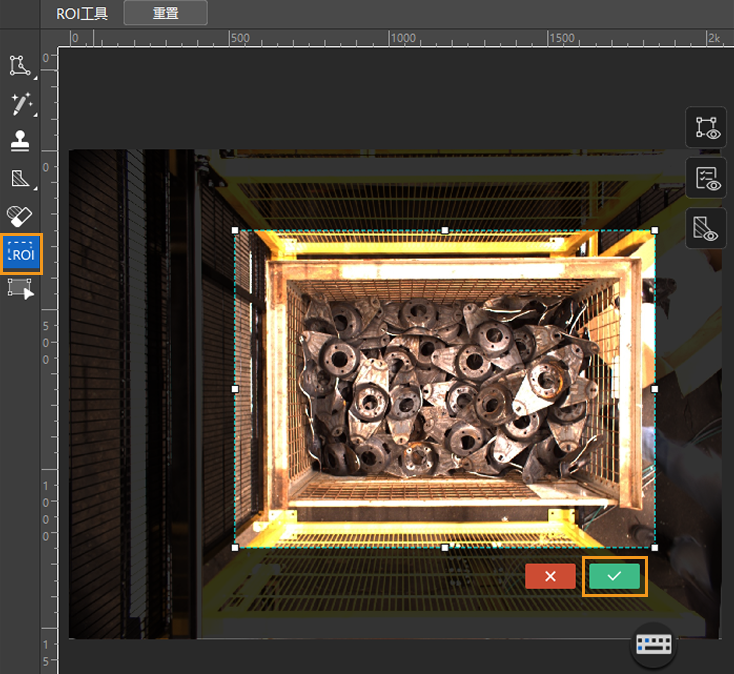This screenshot has width=734, height=674.
Task: Expand mask tool submenu corner arrow
Action: [34, 190]
